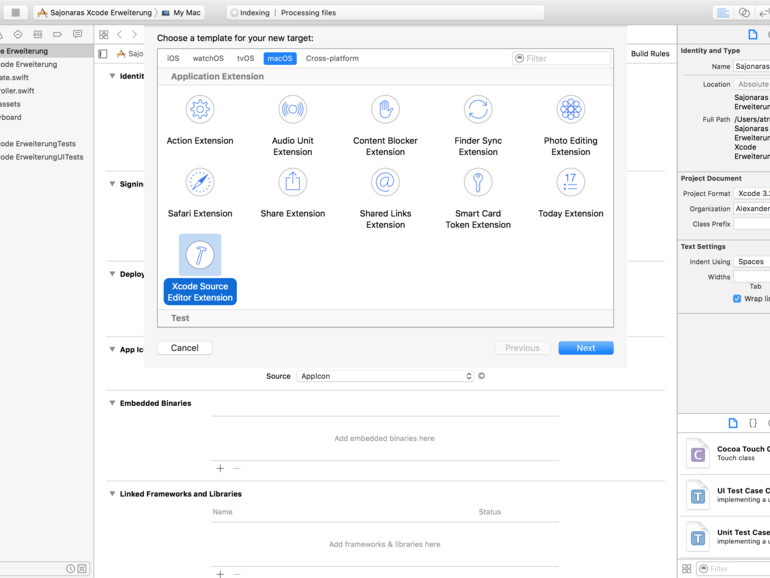Click the Cancel button
This screenshot has width=770, height=578.
coord(185,348)
